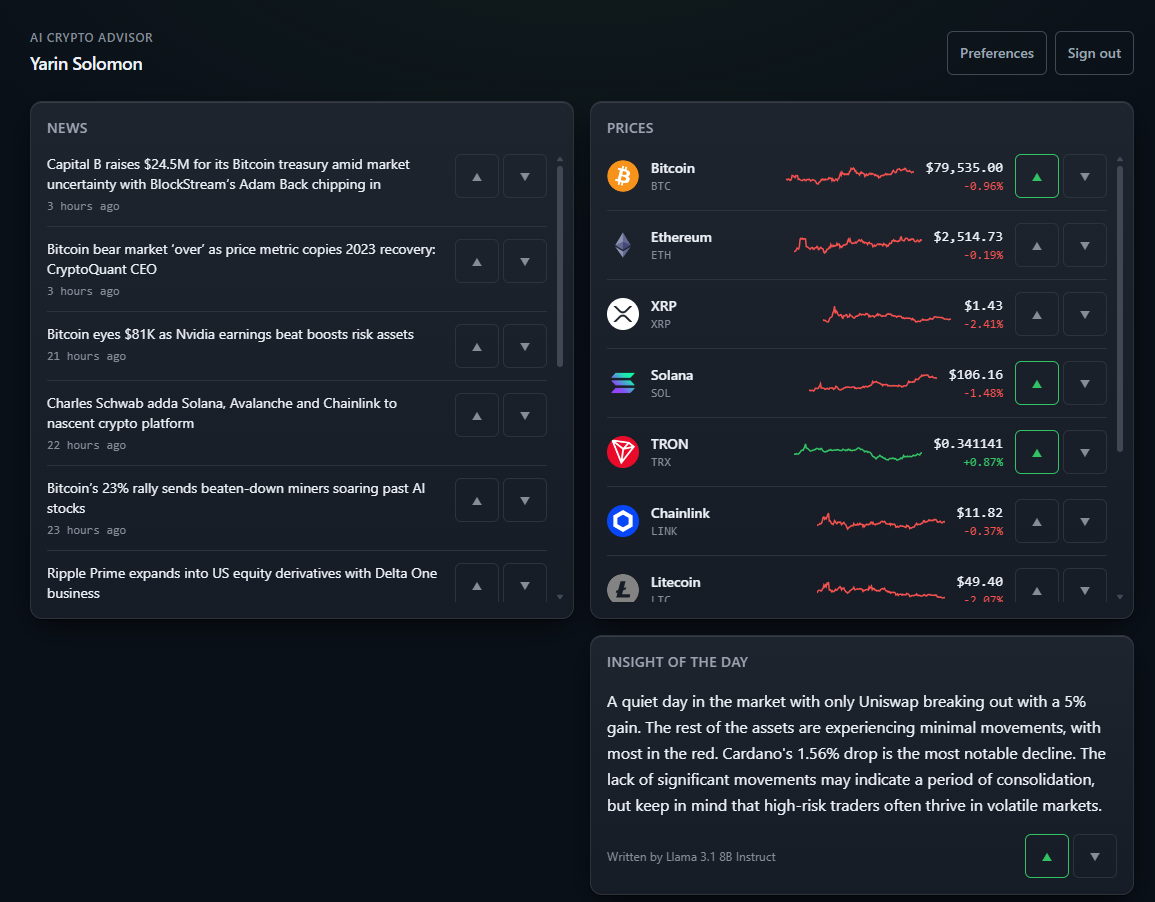Open the Preferences page
The height and width of the screenshot is (902, 1155).
[997, 53]
